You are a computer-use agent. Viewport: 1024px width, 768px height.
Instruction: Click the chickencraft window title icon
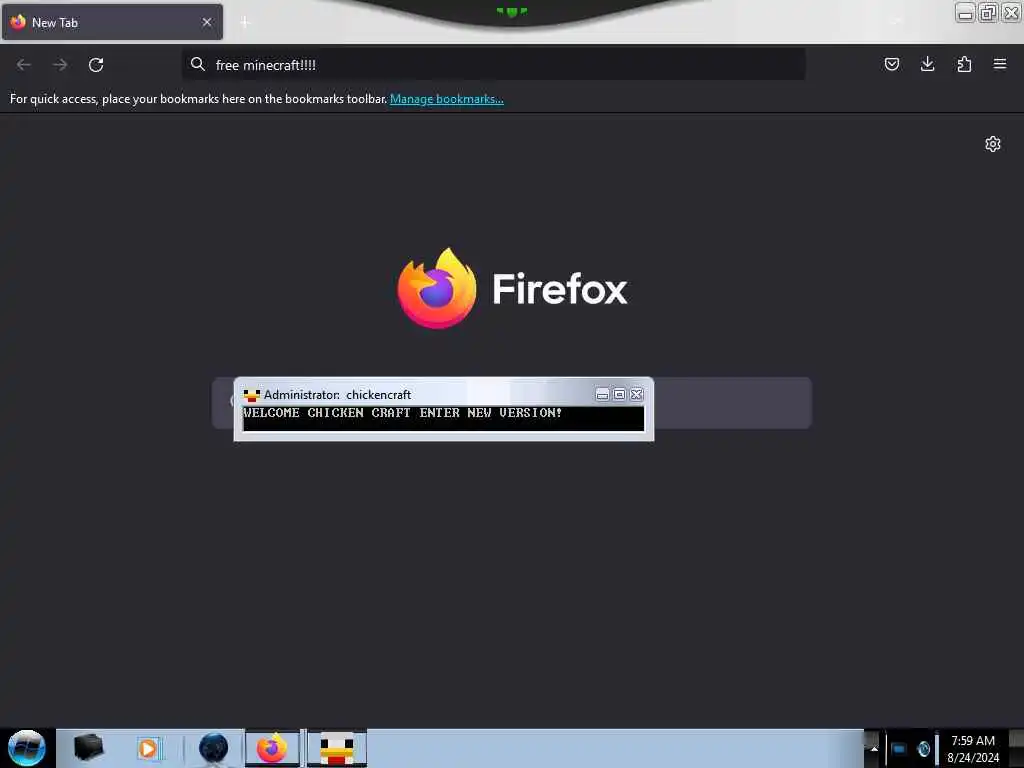coord(251,395)
